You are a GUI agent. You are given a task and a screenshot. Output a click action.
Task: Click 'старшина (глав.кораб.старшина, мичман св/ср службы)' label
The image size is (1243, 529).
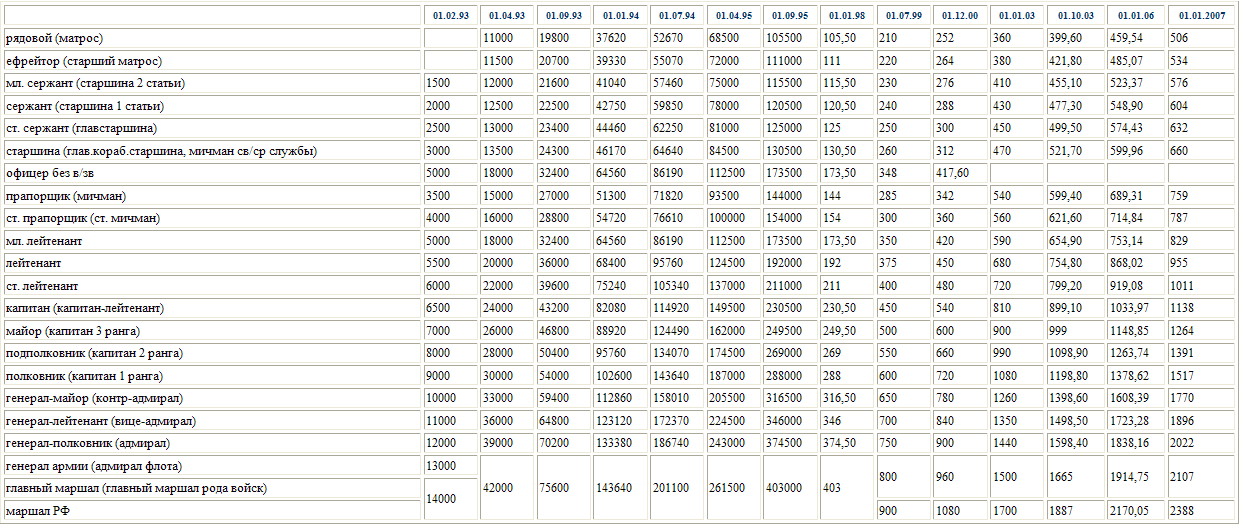(161, 151)
